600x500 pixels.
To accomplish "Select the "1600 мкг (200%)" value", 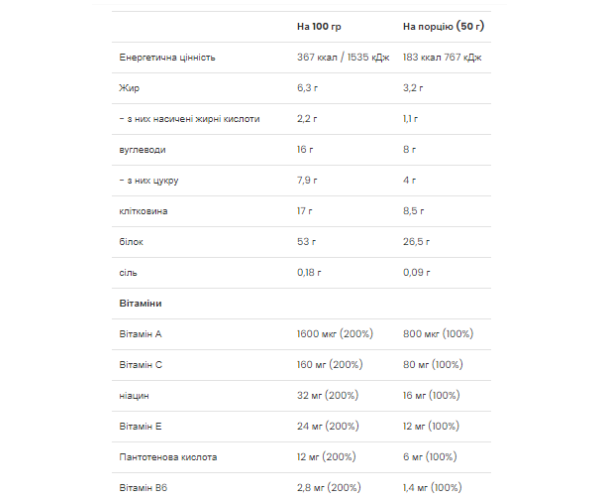I will point(335,333).
